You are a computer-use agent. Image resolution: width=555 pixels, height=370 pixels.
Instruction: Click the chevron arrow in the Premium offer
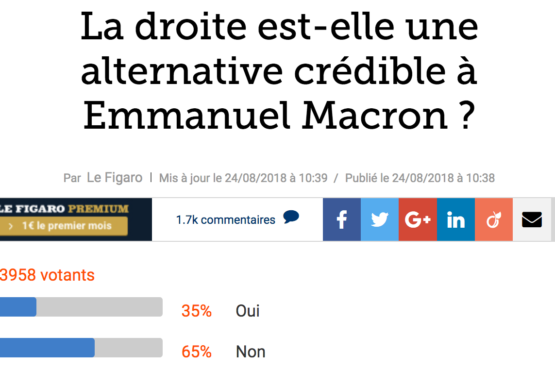pos(11,226)
